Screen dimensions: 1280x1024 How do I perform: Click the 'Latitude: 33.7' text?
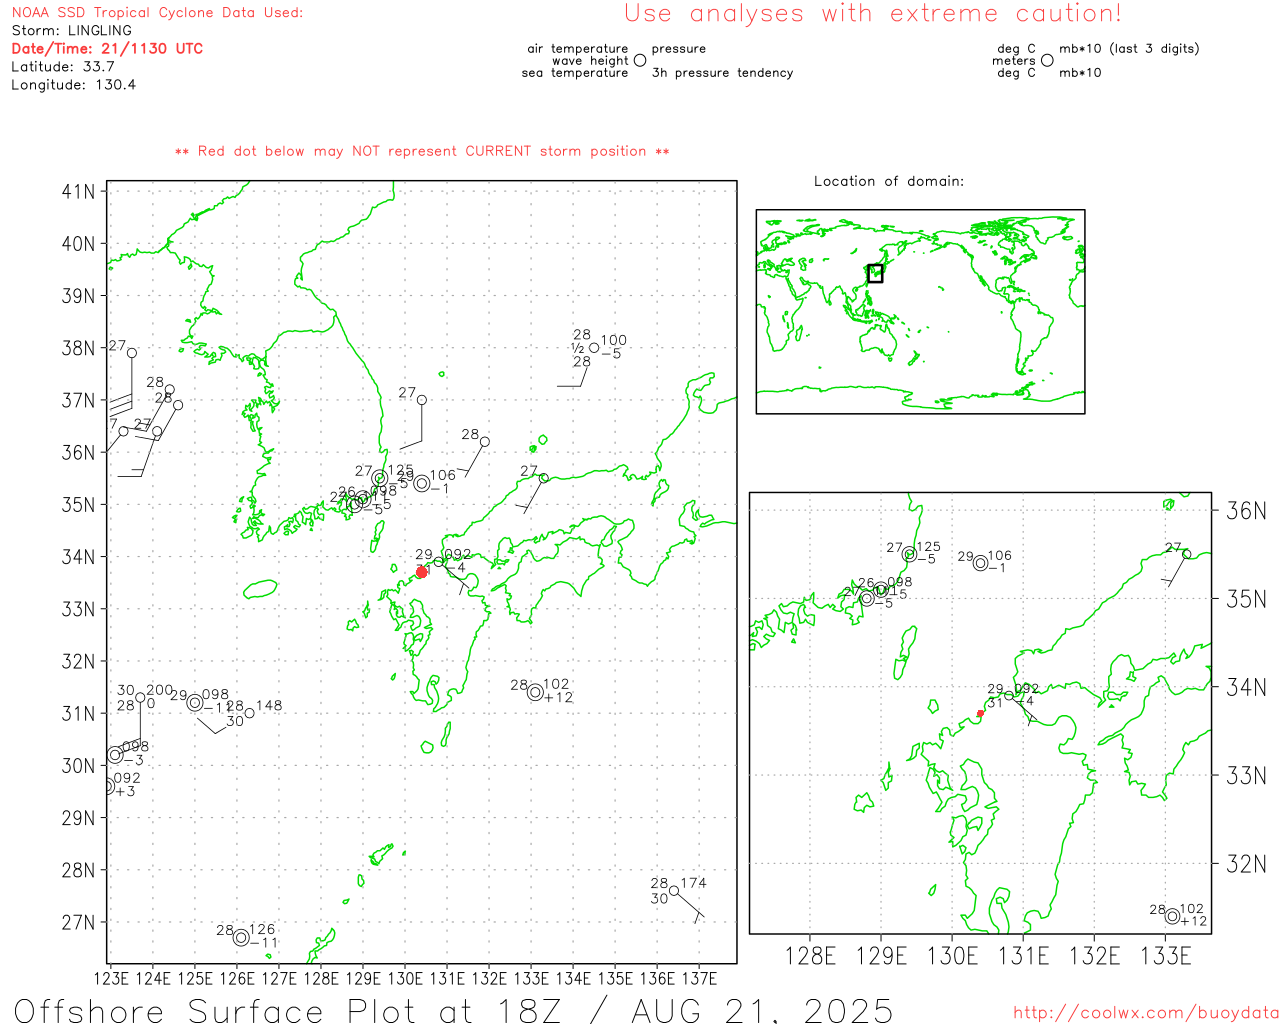click(63, 67)
